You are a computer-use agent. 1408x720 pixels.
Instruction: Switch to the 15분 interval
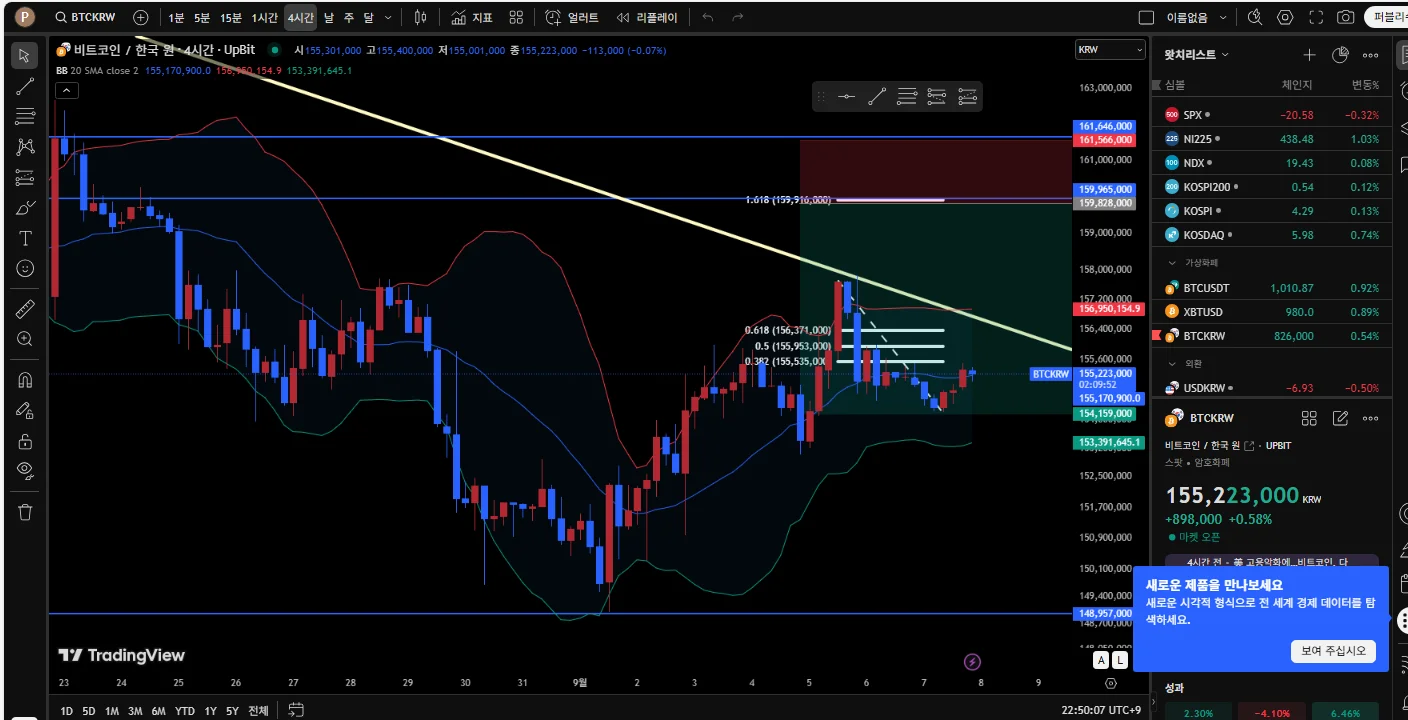click(231, 17)
